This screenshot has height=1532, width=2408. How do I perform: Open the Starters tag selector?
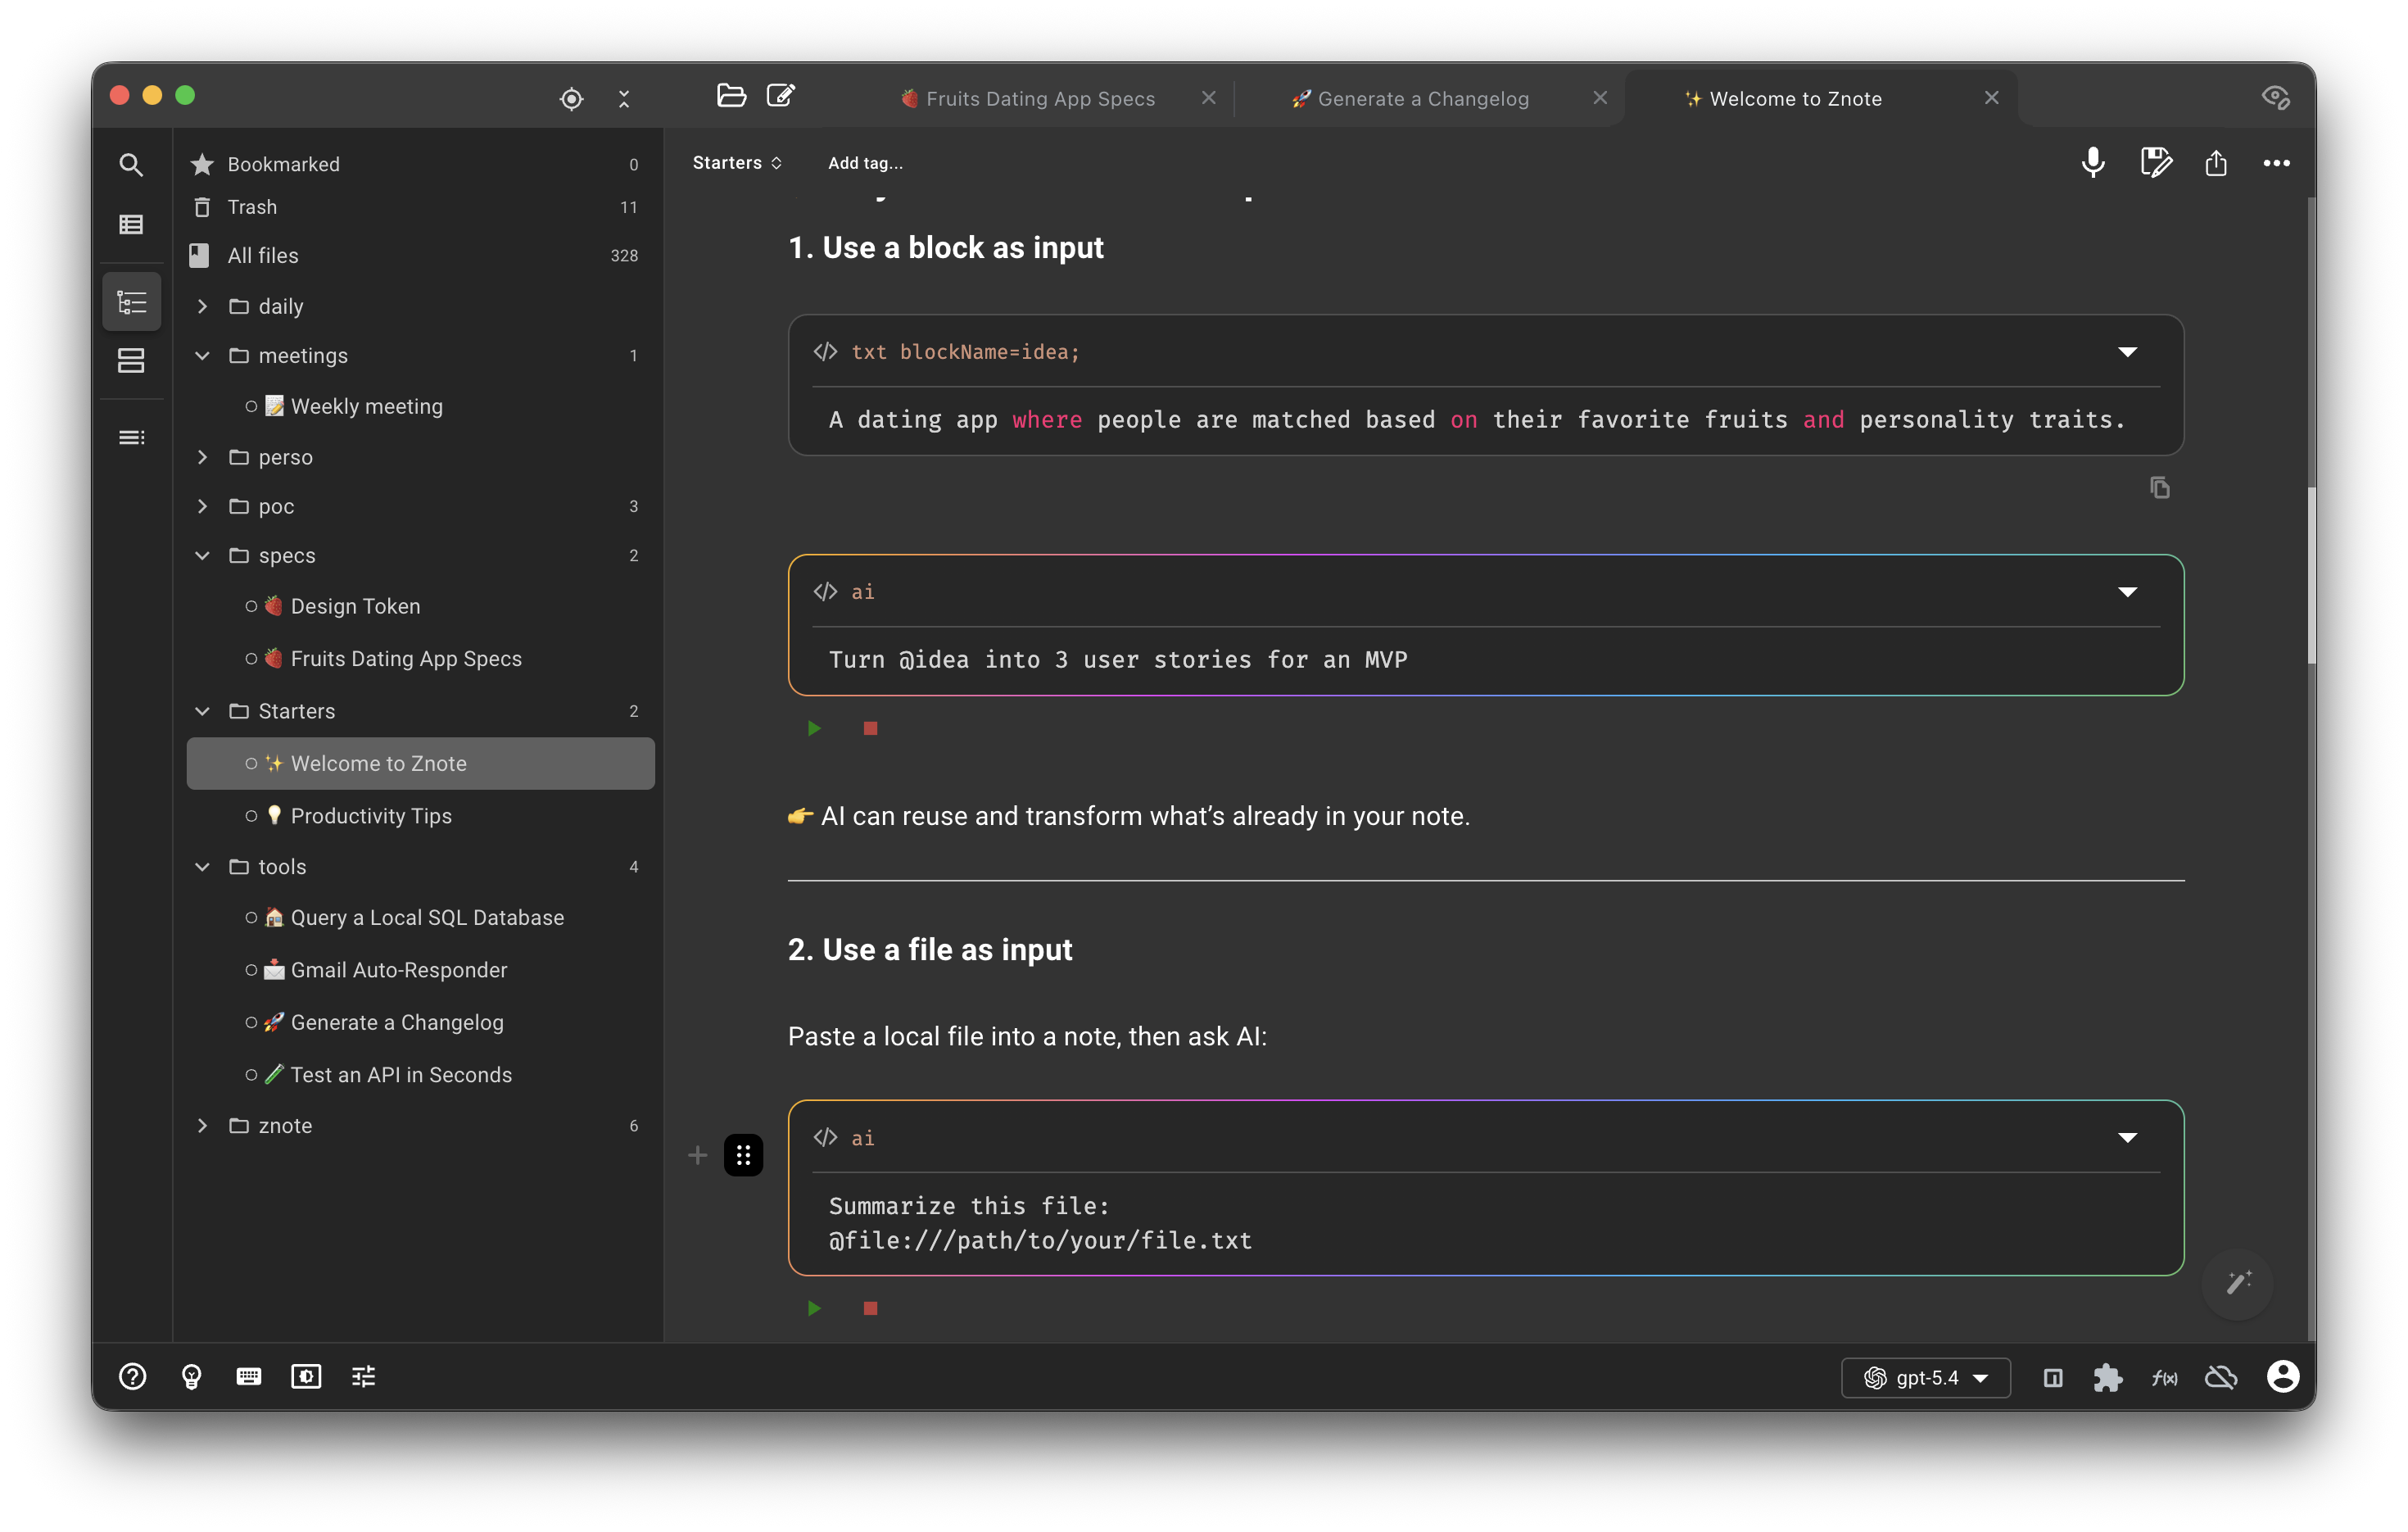(x=737, y=162)
